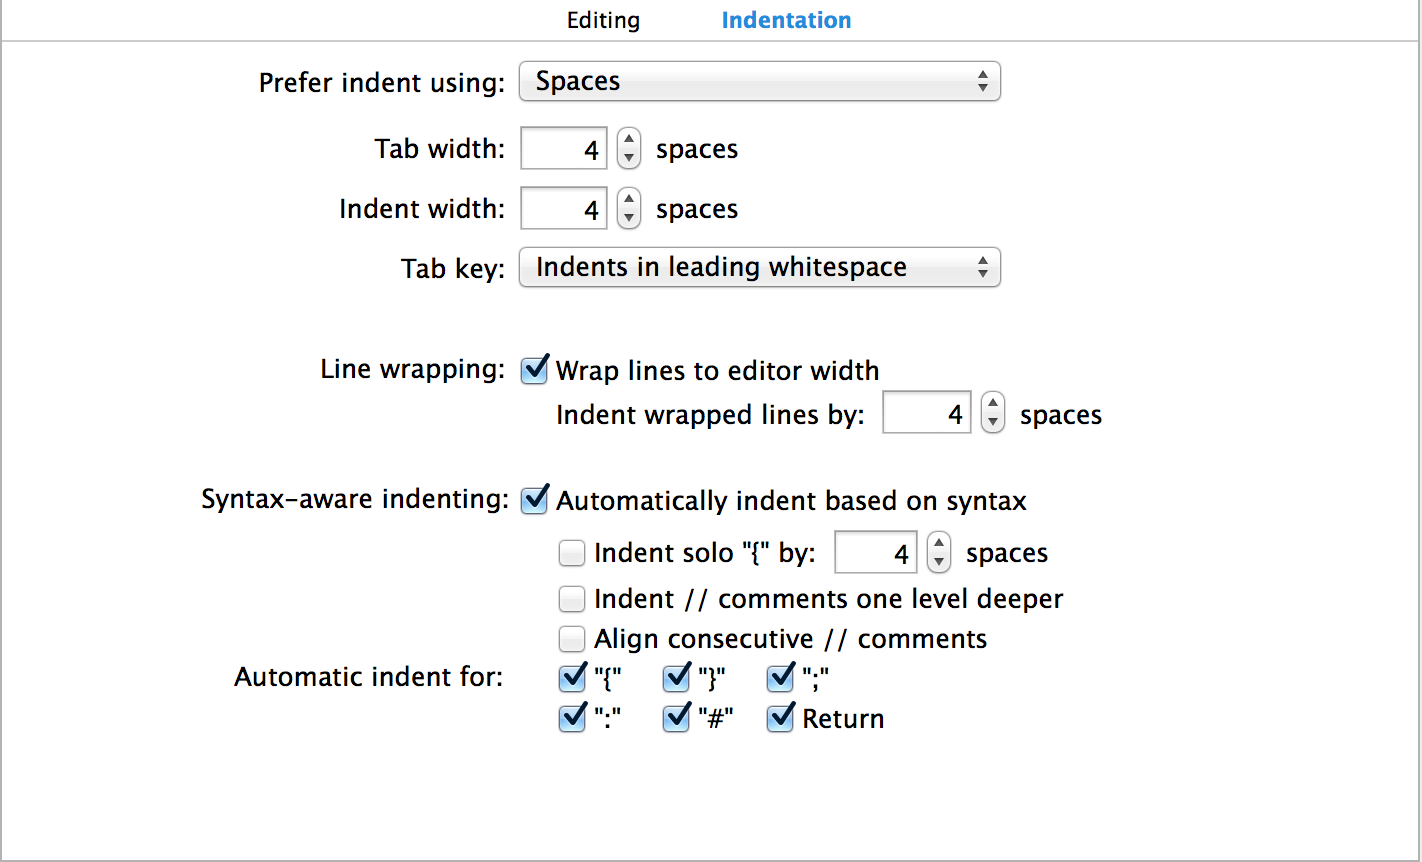Viewport: 1422px width, 862px height.
Task: Change wrapped lines indent with stepper
Action: [x=992, y=413]
